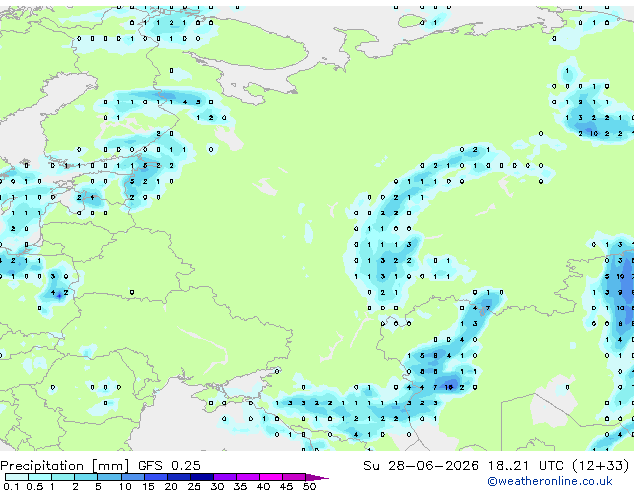
Task: Click the 0.5–1 mm legend color swatch
Action: (40, 477)
